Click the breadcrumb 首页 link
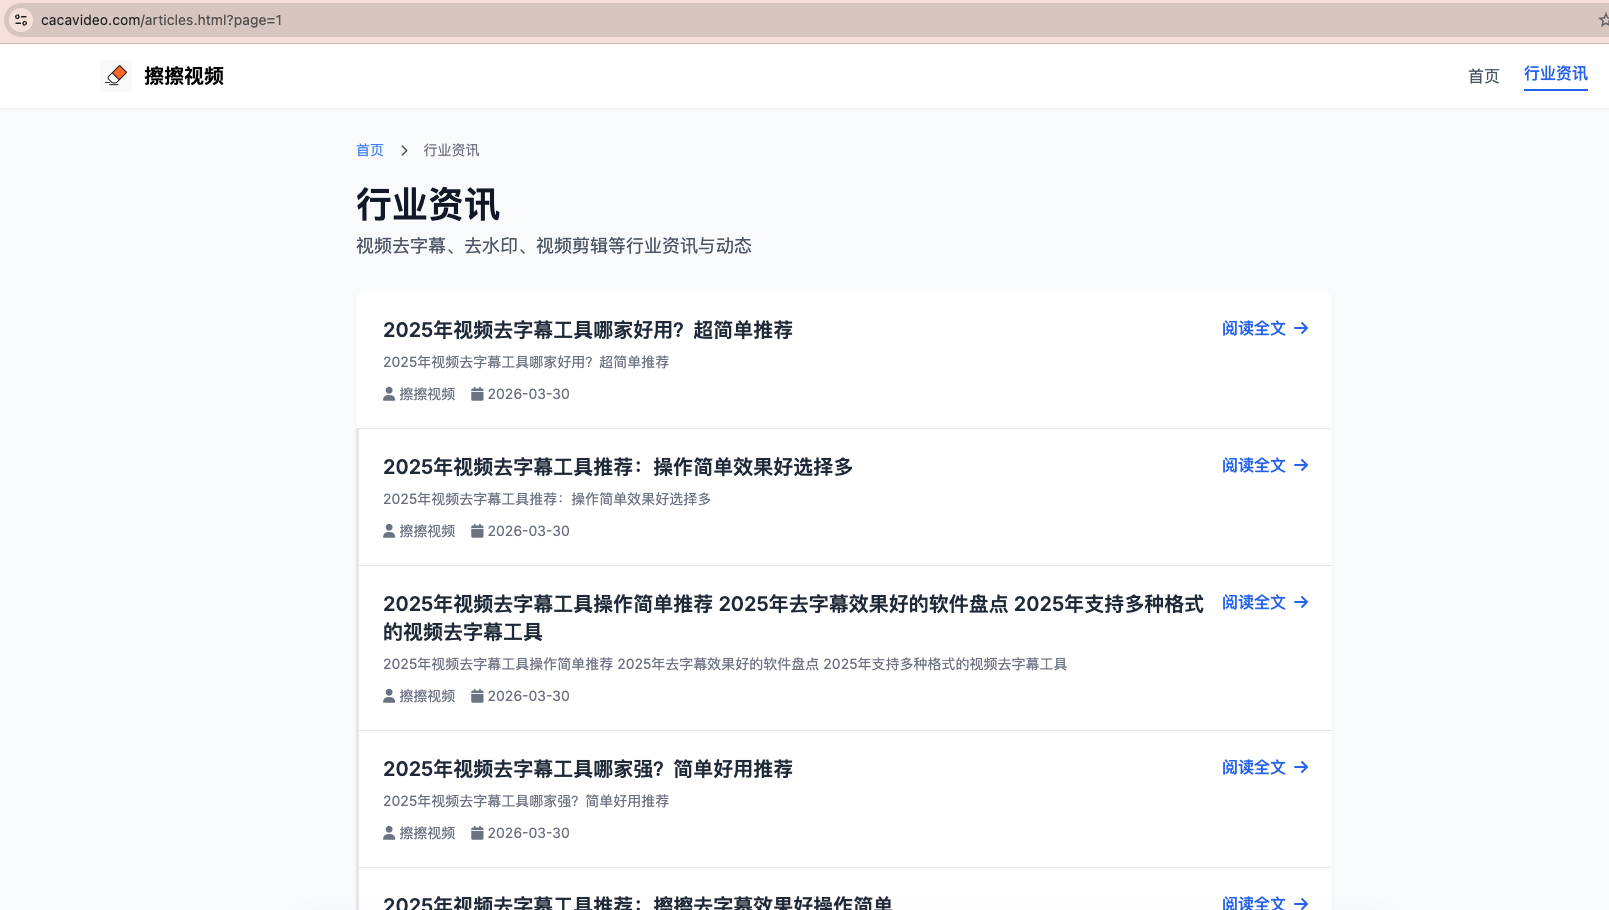Screen dimensions: 1609x910 tap(369, 149)
